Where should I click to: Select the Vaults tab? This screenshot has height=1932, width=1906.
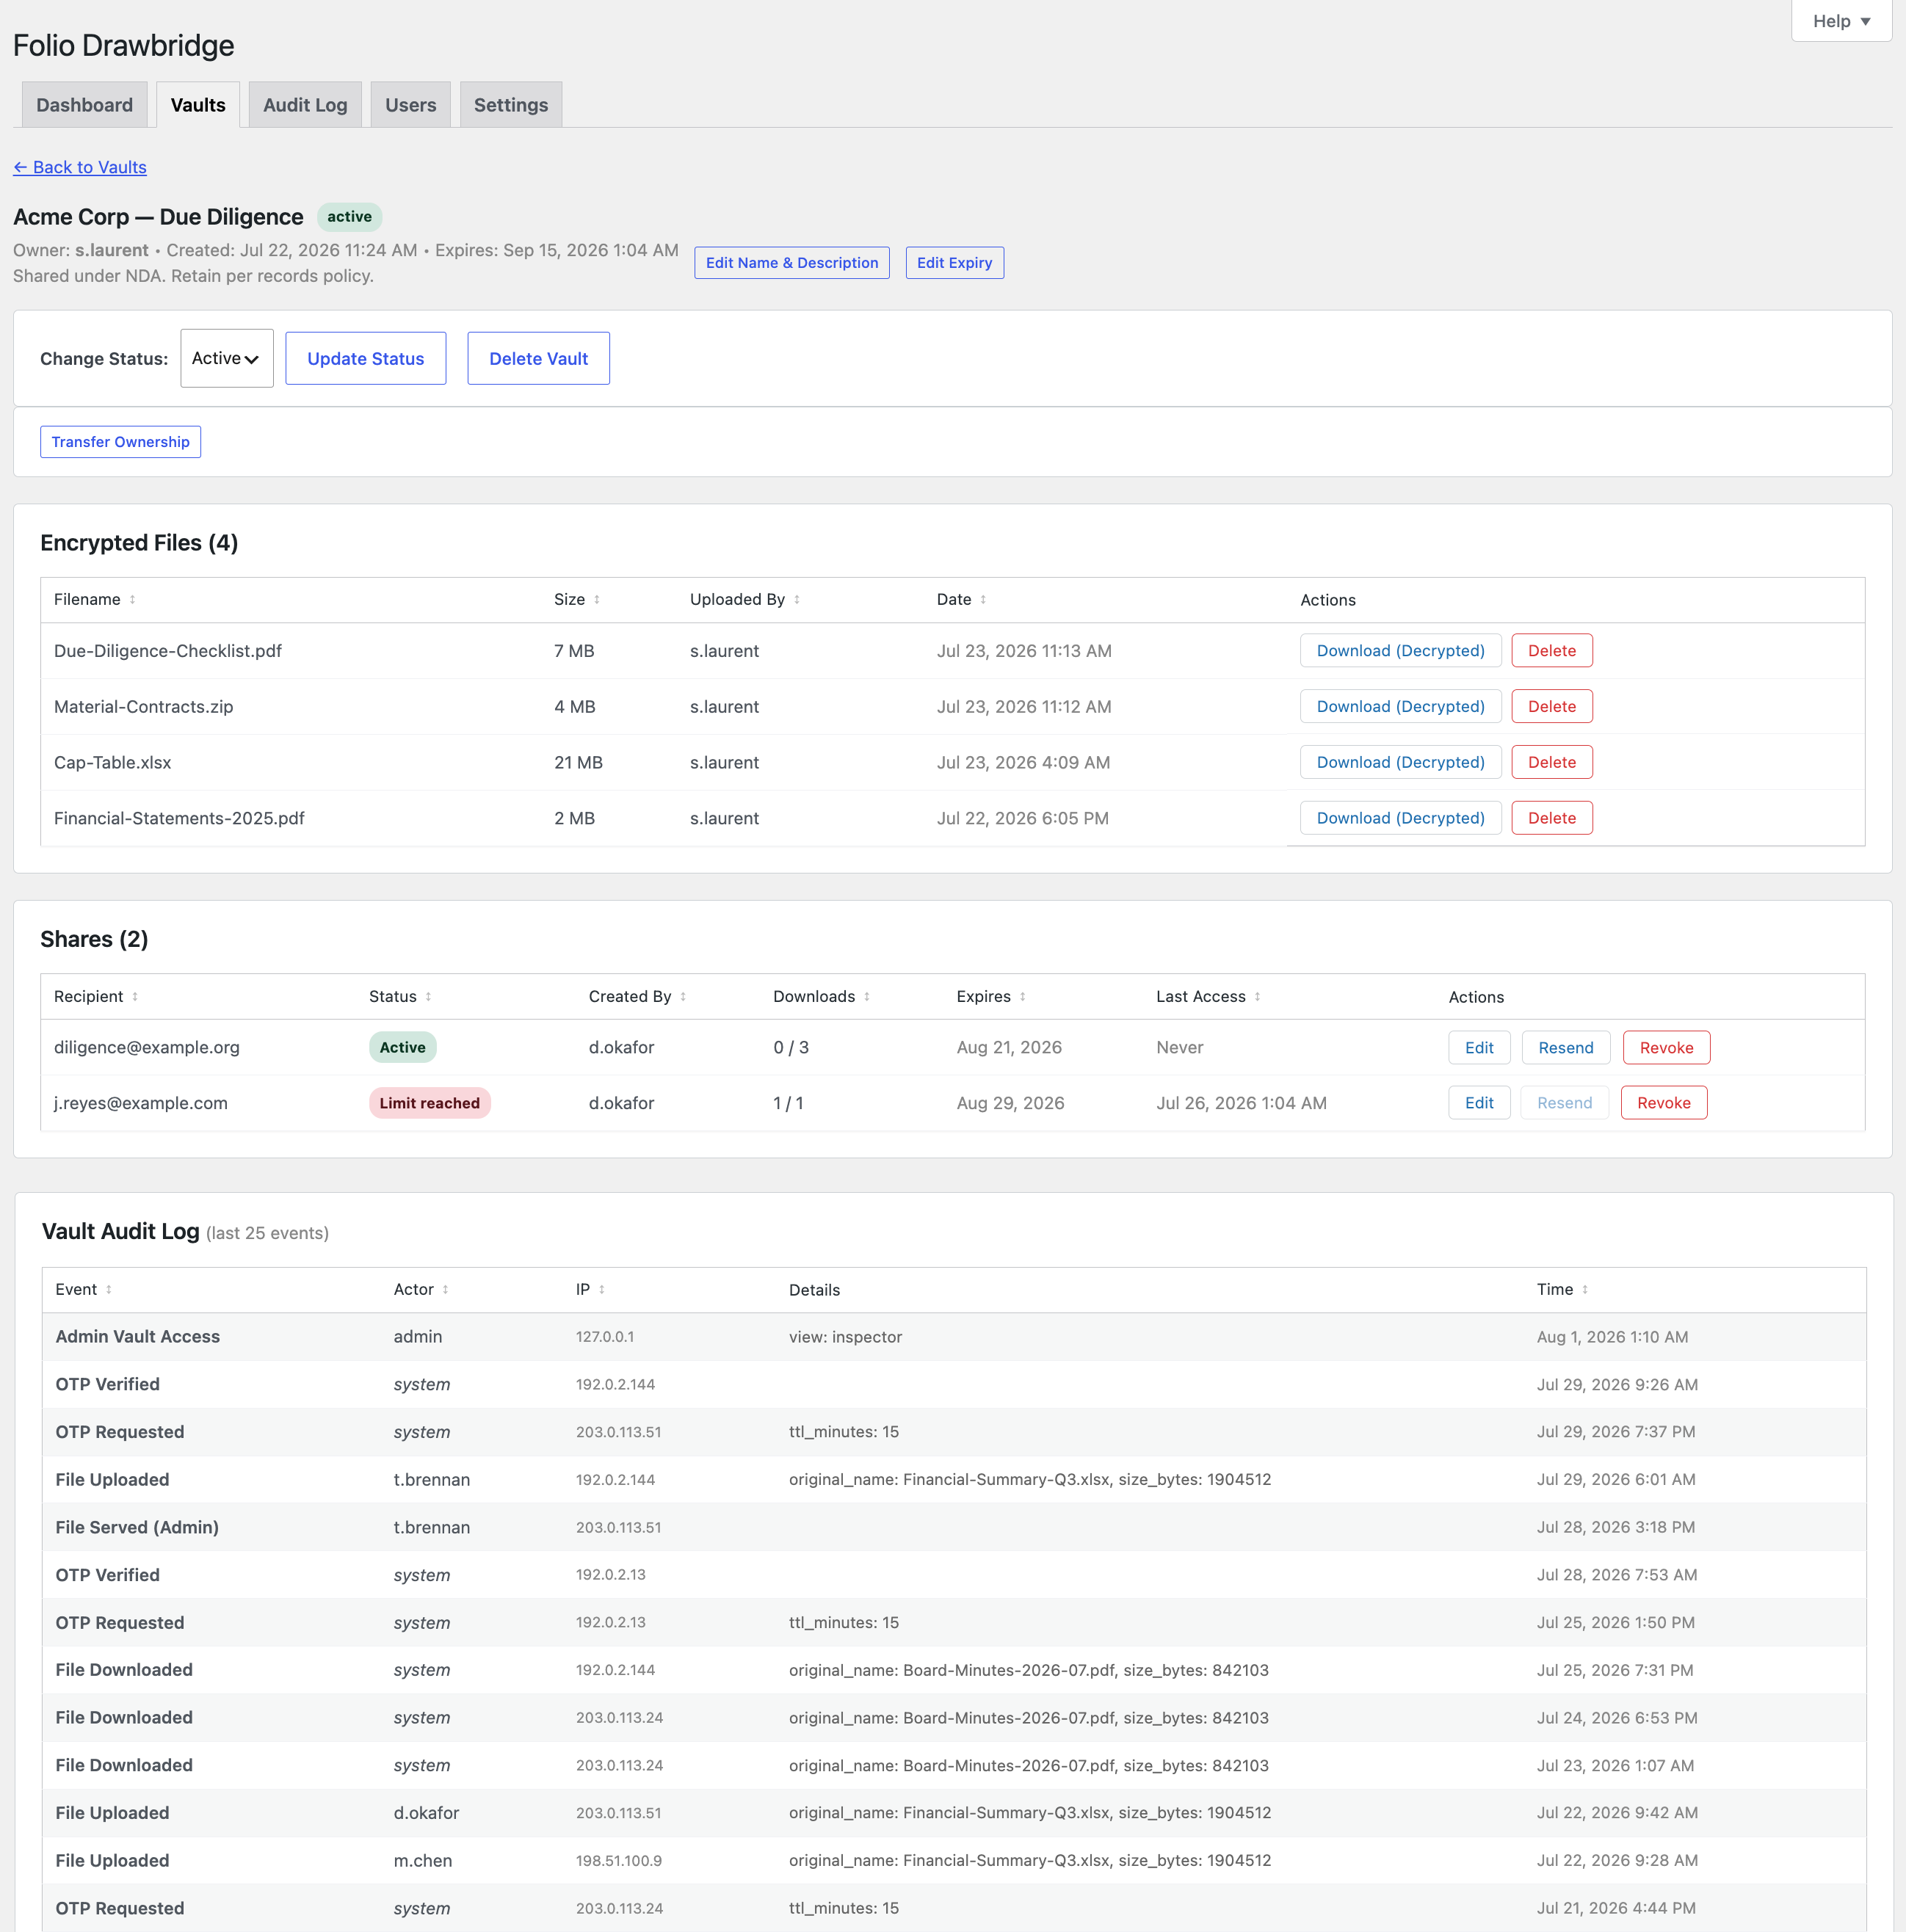coord(198,105)
